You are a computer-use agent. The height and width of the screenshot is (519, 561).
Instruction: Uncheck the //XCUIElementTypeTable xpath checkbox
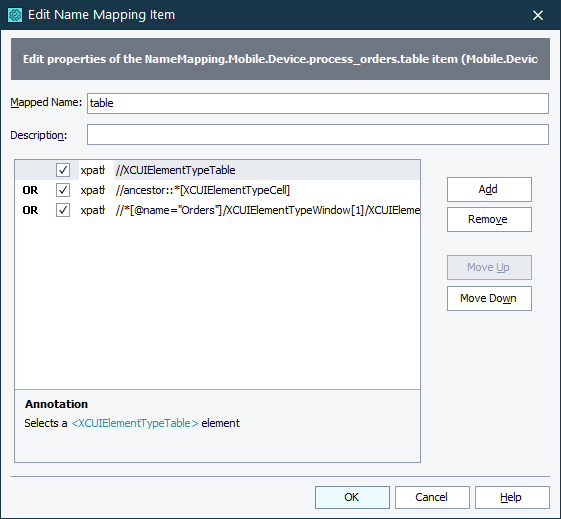[63, 170]
